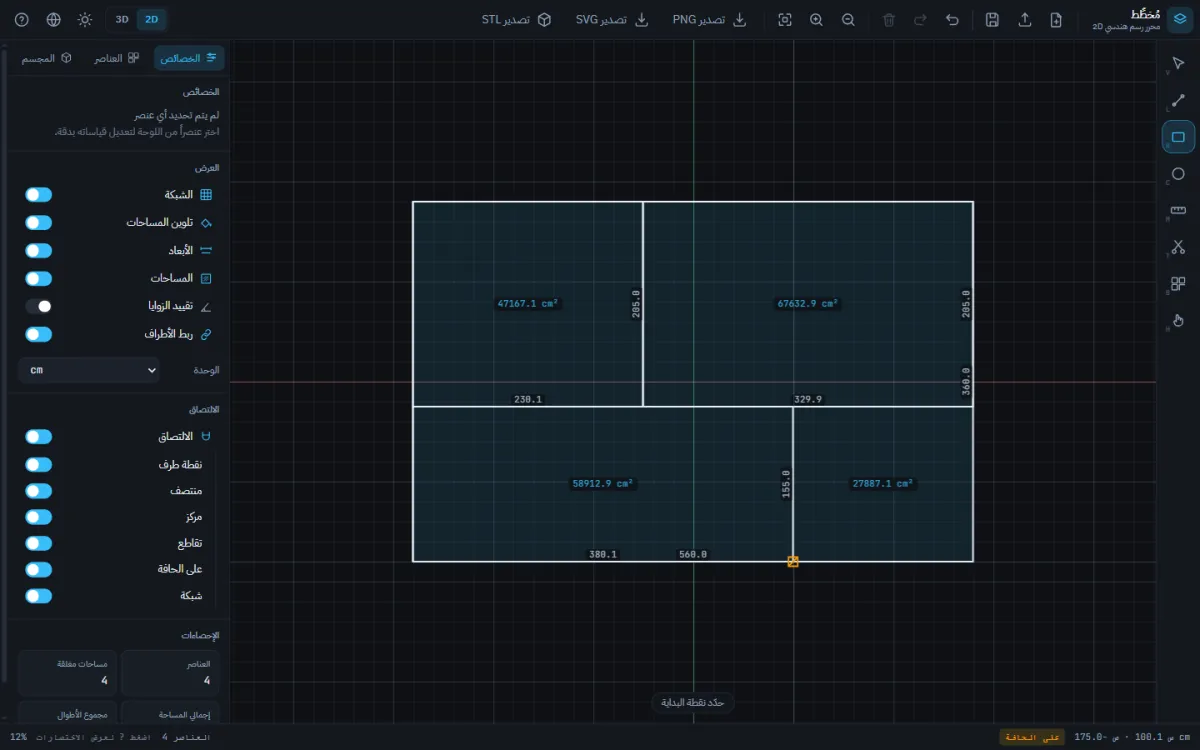Click the تصدير PNG export button
Image resolution: width=1200 pixels, height=750 pixels.
point(710,20)
